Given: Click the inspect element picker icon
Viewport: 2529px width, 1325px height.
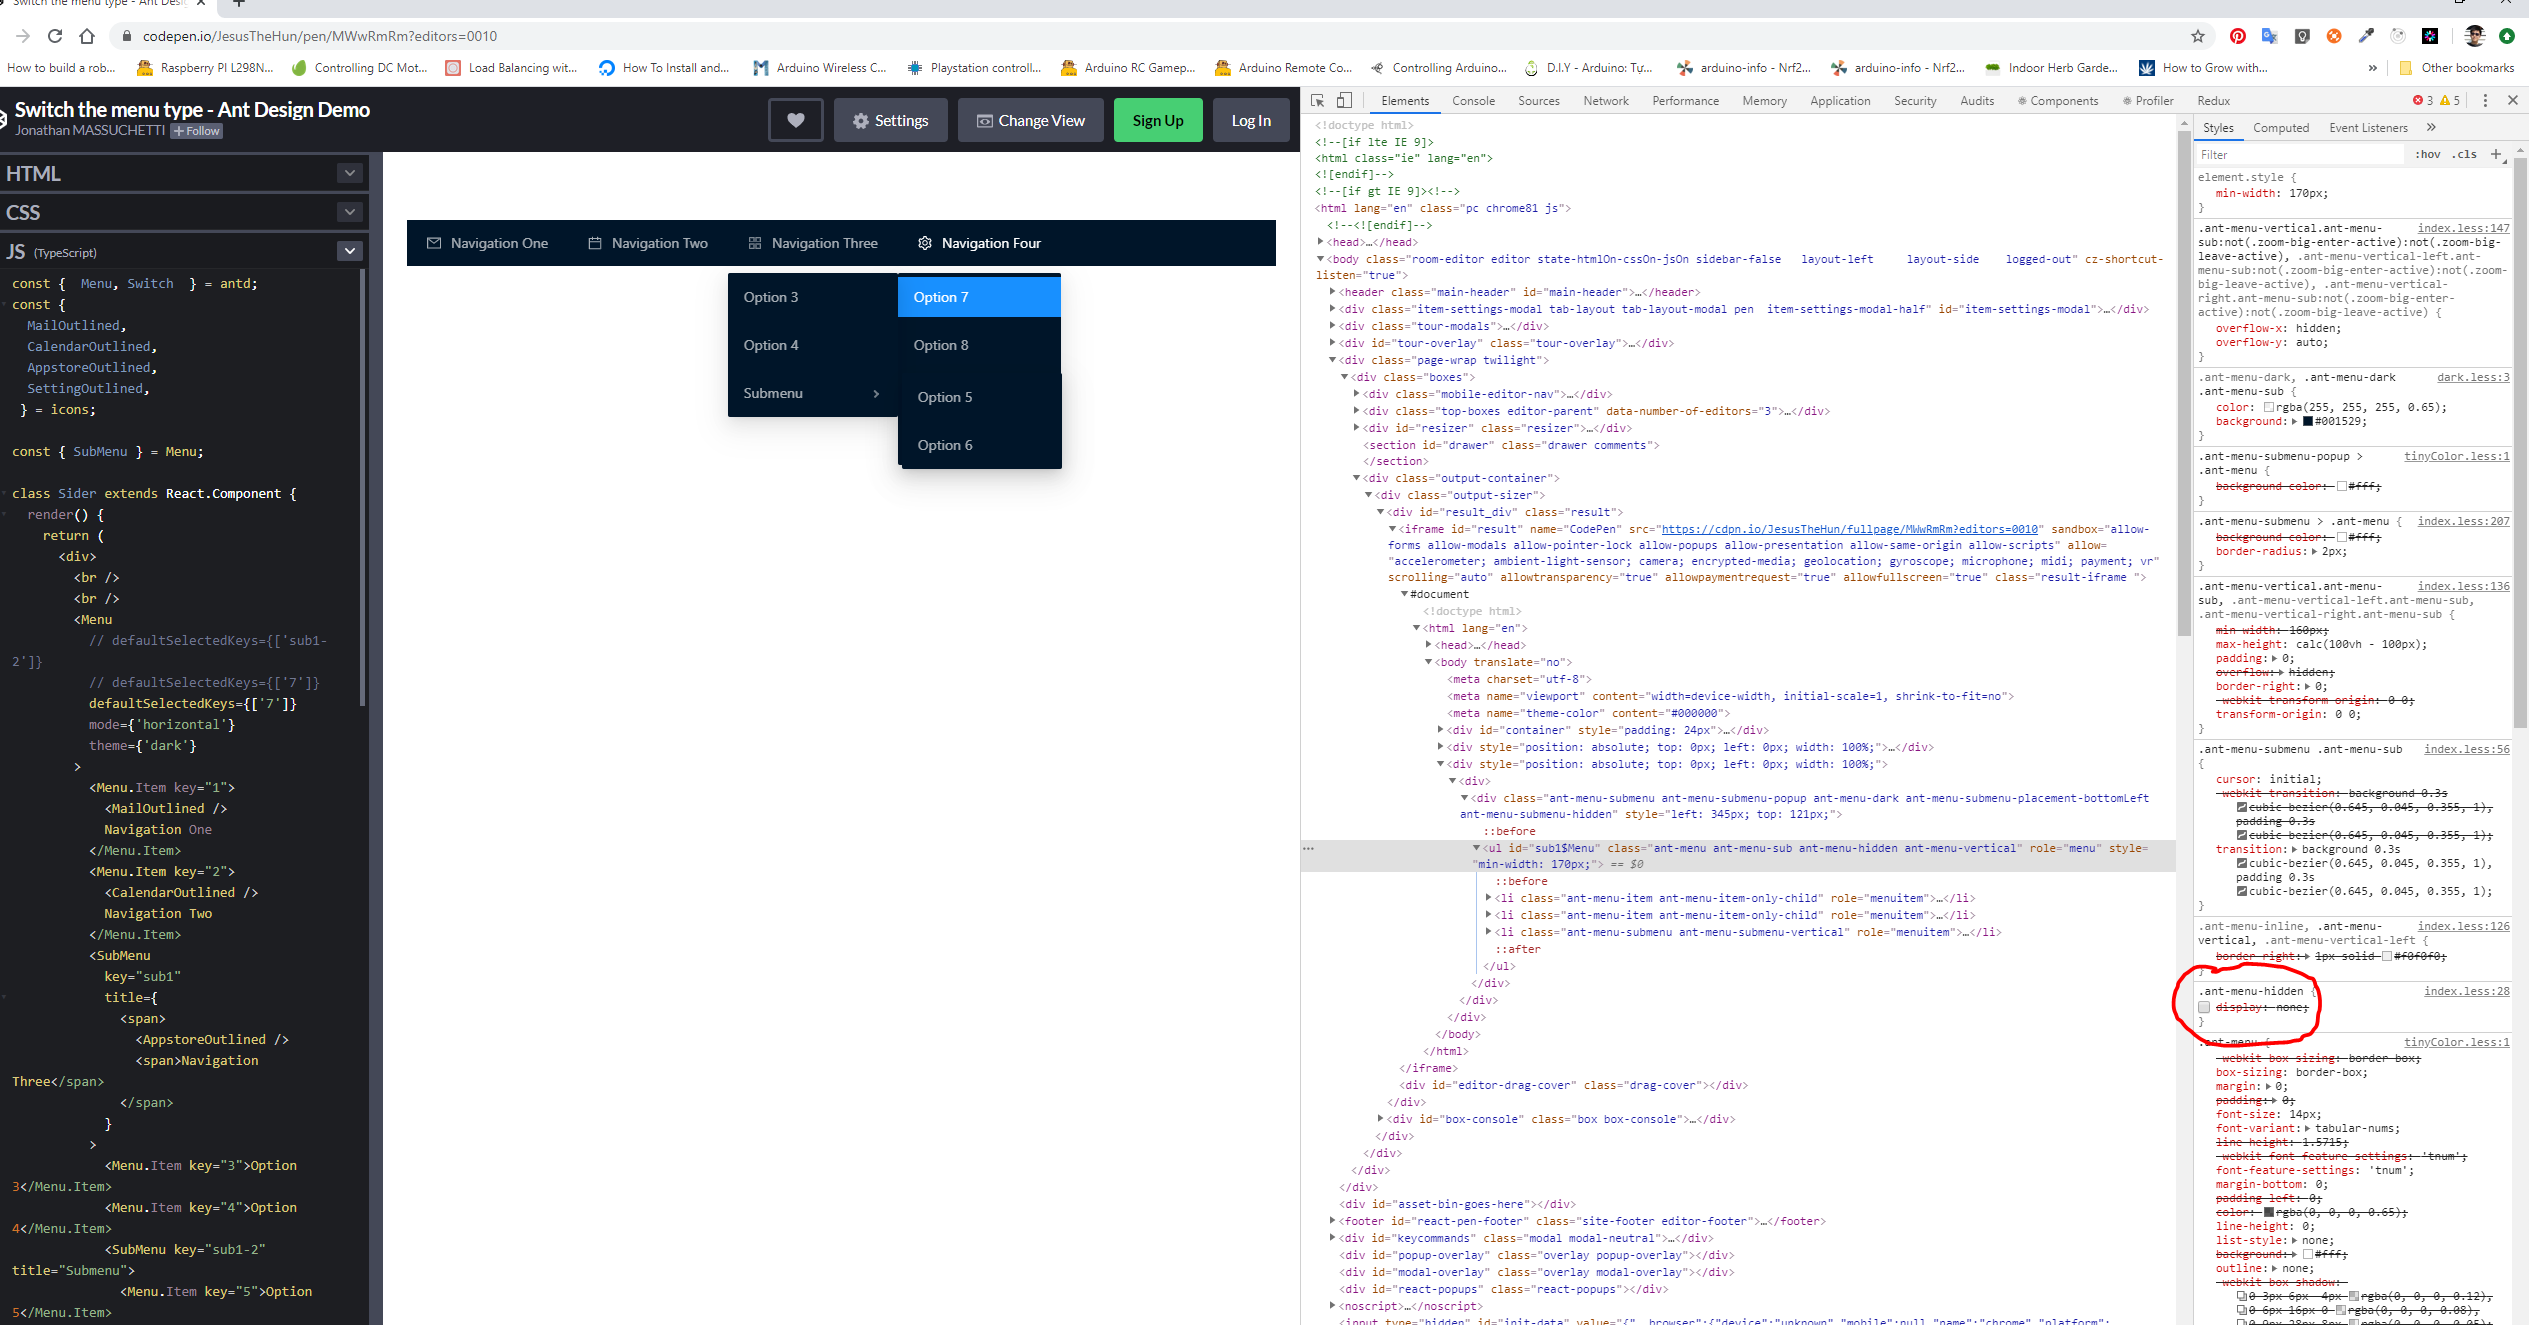Looking at the screenshot, I should (1318, 101).
